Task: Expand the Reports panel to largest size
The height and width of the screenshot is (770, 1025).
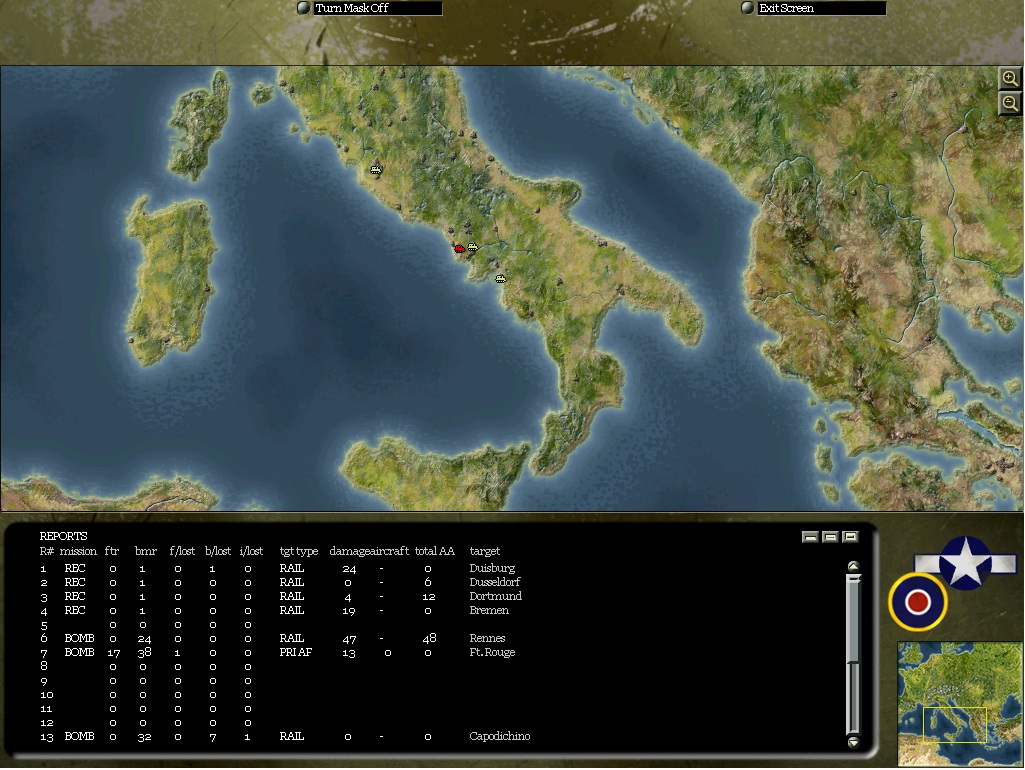Action: click(x=850, y=537)
